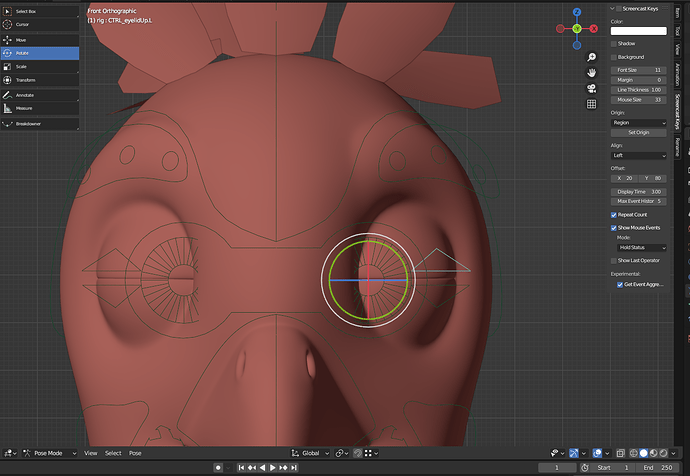Jump to the end frame
The width and height of the screenshot is (690, 476).
pyautogui.click(x=294, y=467)
